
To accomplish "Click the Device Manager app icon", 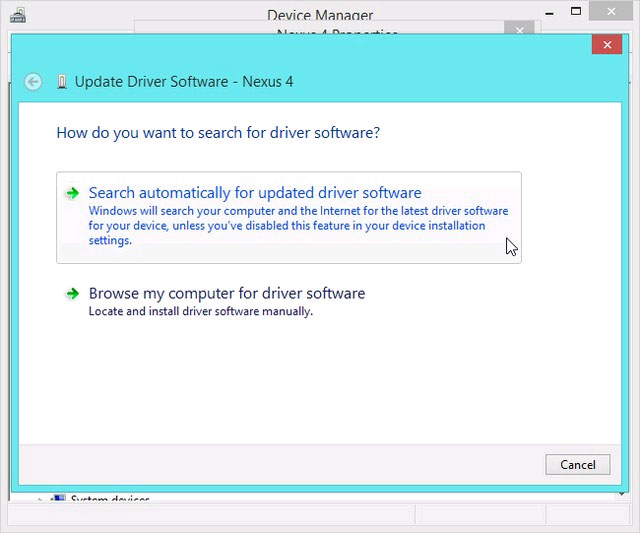I will (18, 15).
